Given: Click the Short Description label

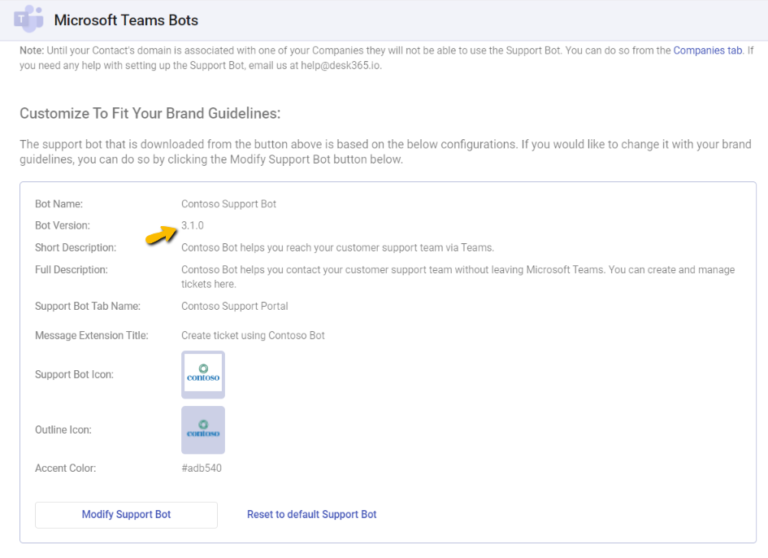Looking at the screenshot, I should 75,247.
